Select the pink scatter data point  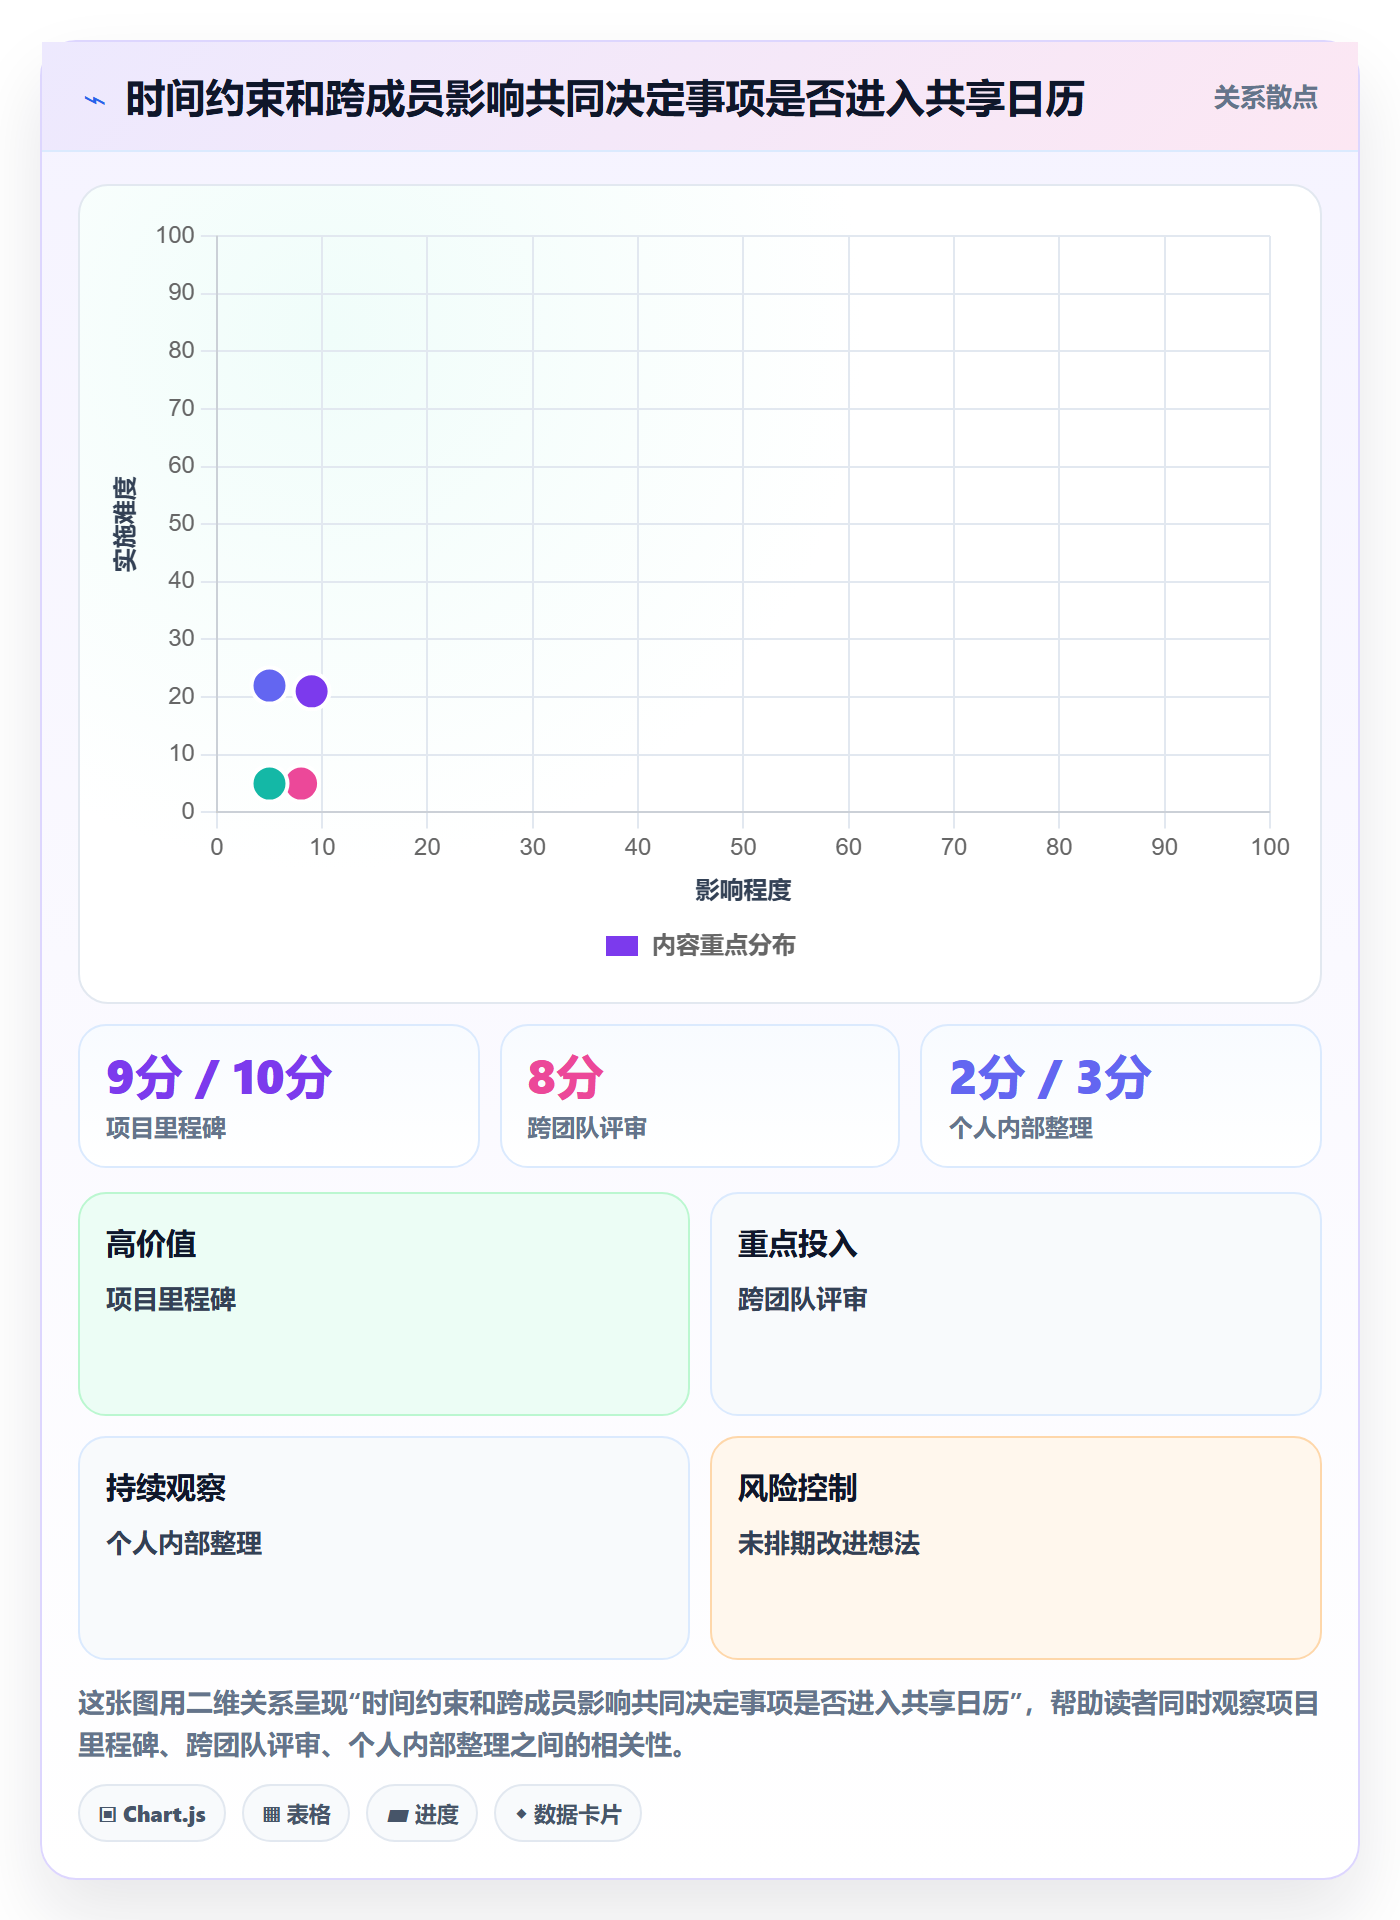pyautogui.click(x=301, y=783)
